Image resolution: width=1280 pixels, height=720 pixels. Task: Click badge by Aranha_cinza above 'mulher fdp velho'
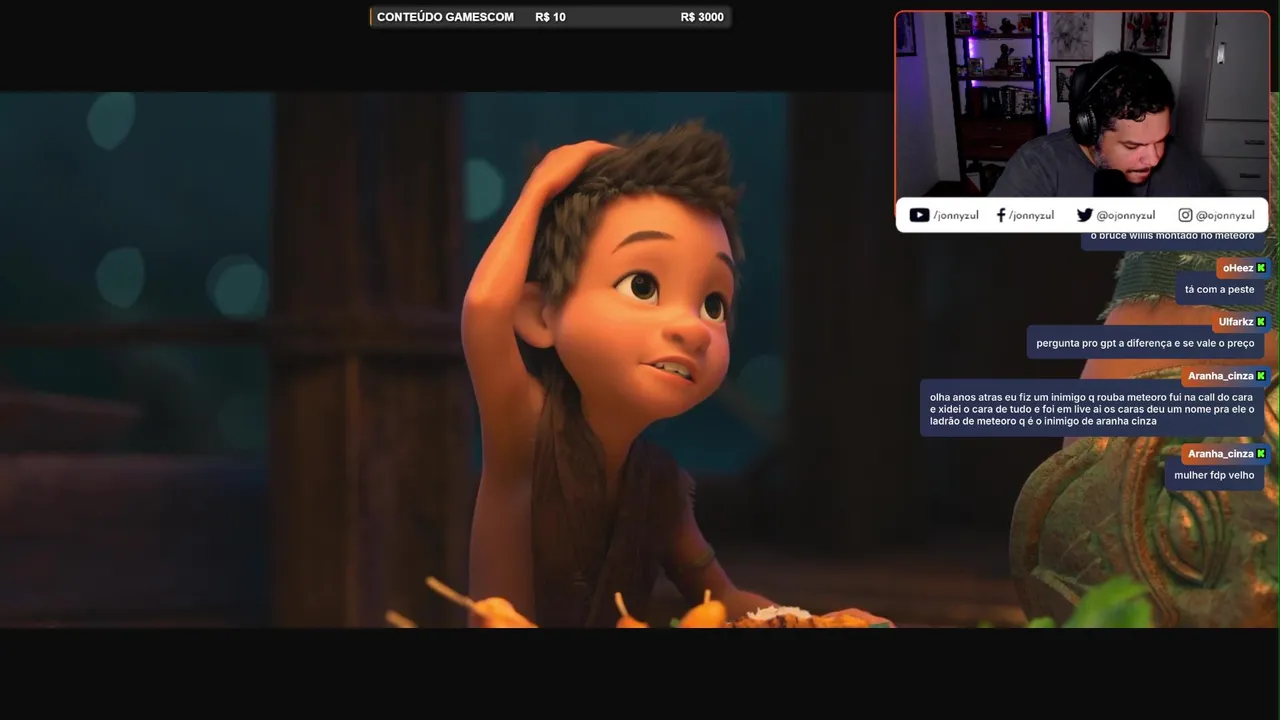[1261, 454]
